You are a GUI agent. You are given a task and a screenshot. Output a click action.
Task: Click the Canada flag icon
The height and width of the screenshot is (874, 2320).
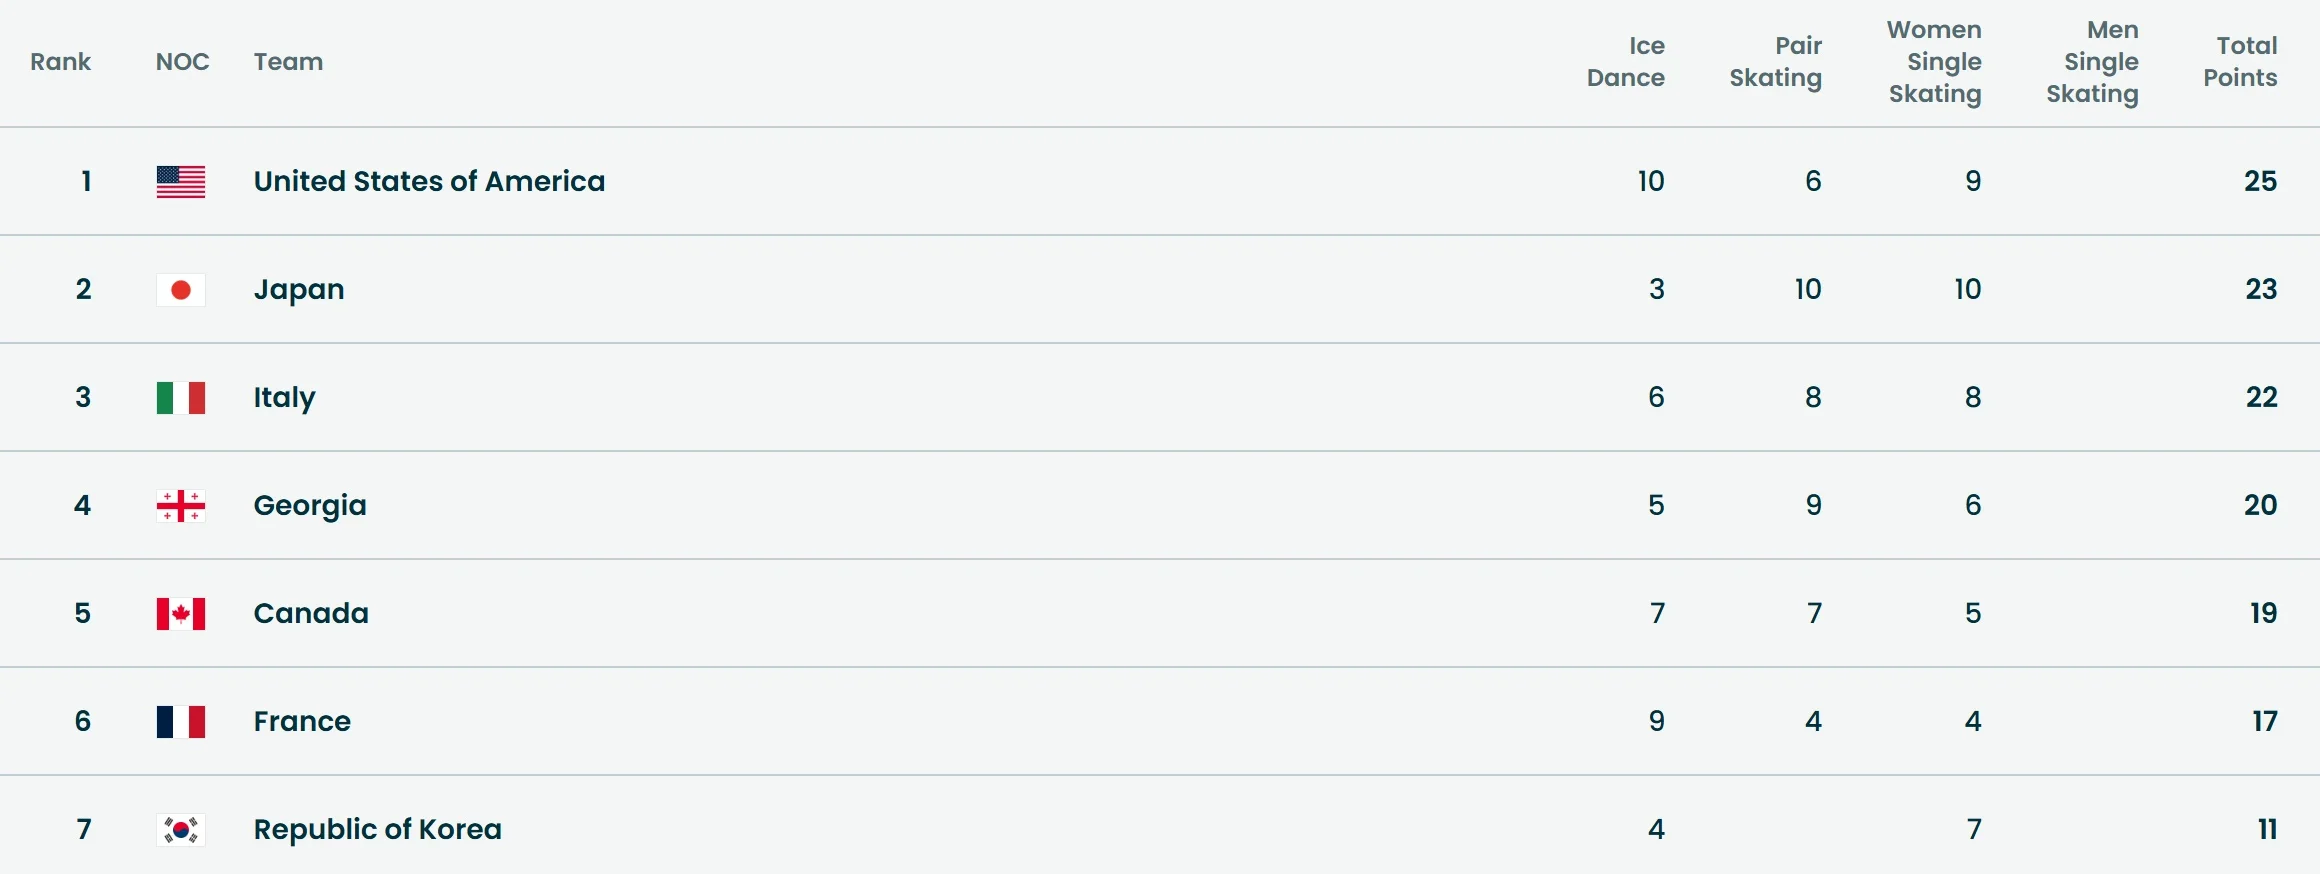point(181,613)
